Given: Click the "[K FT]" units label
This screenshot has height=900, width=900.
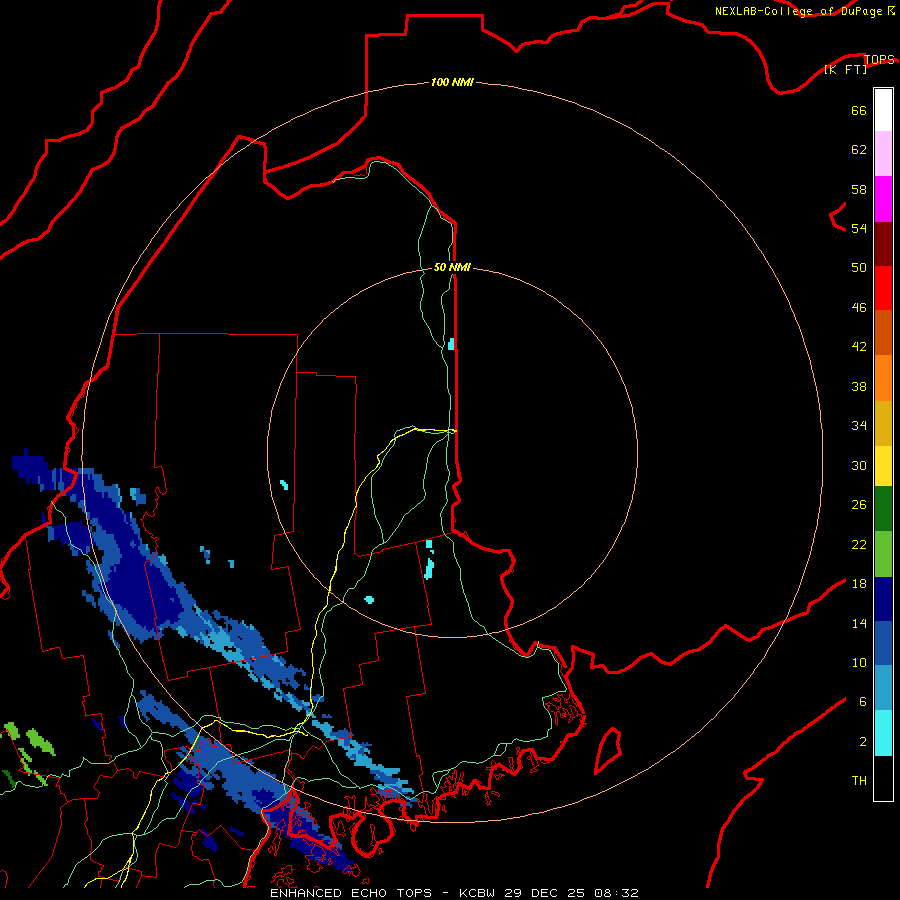Looking at the screenshot, I should click(845, 69).
